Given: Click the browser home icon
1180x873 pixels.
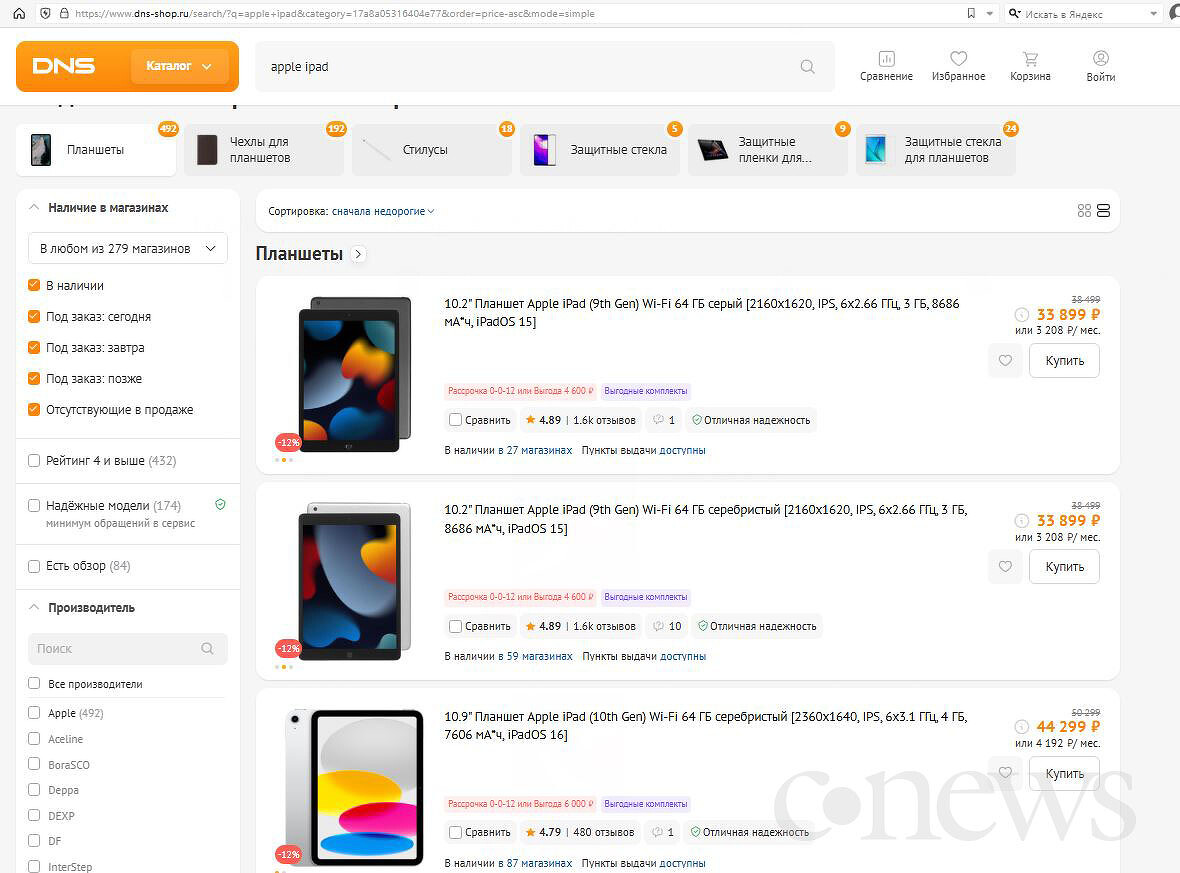Looking at the screenshot, I should click(20, 14).
